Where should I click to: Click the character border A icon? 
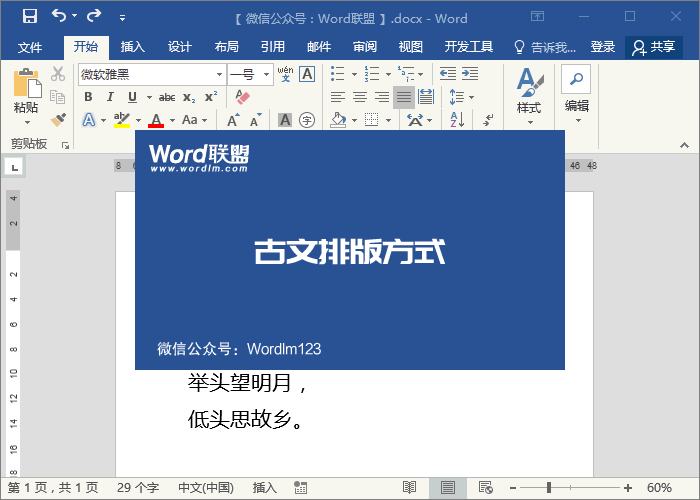(307, 74)
